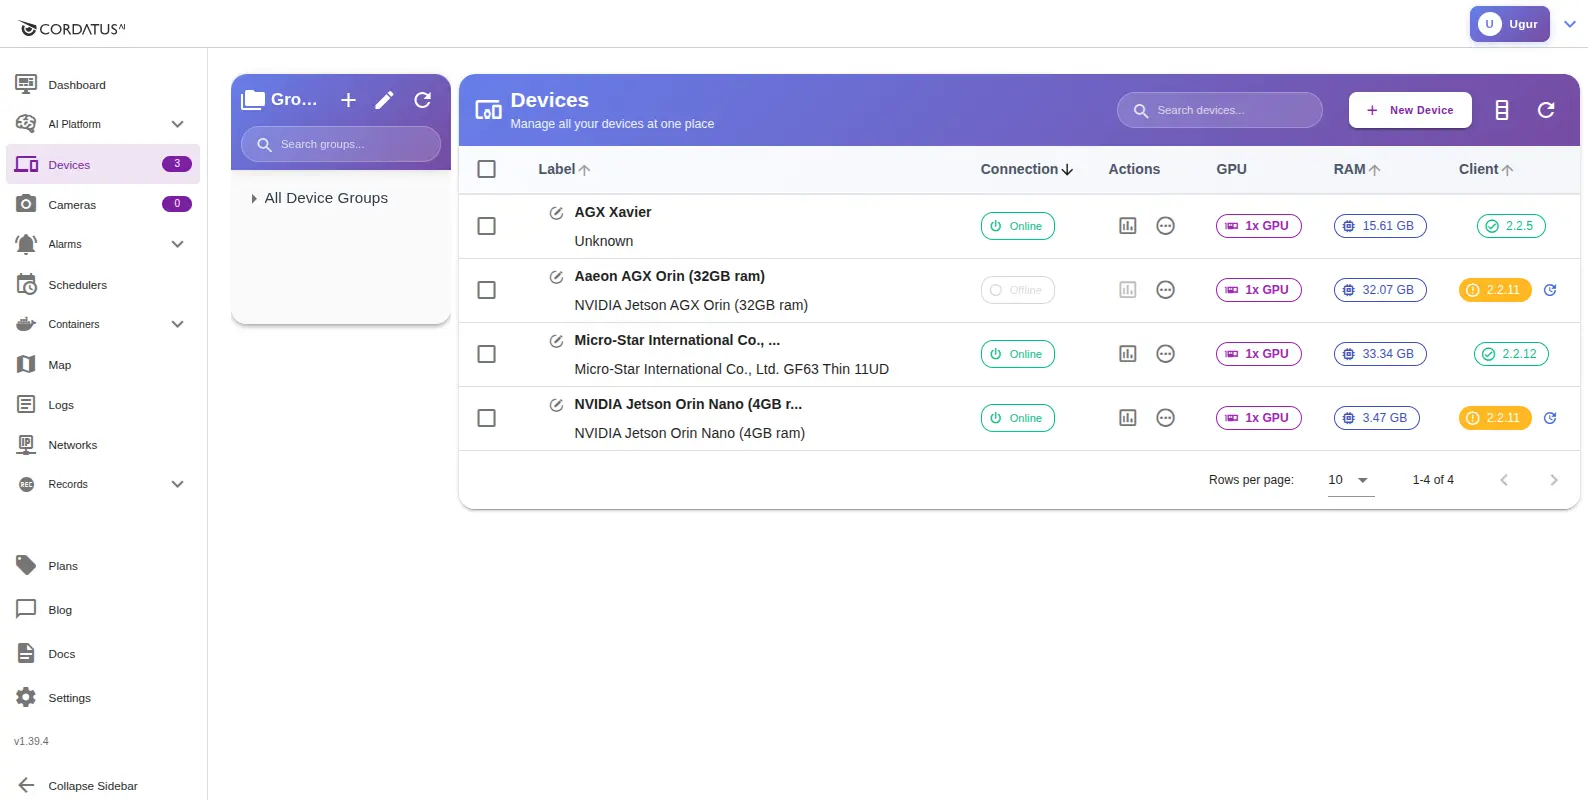Open metrics chart for Micro-Star International device
1588x800 pixels.
pyautogui.click(x=1127, y=354)
